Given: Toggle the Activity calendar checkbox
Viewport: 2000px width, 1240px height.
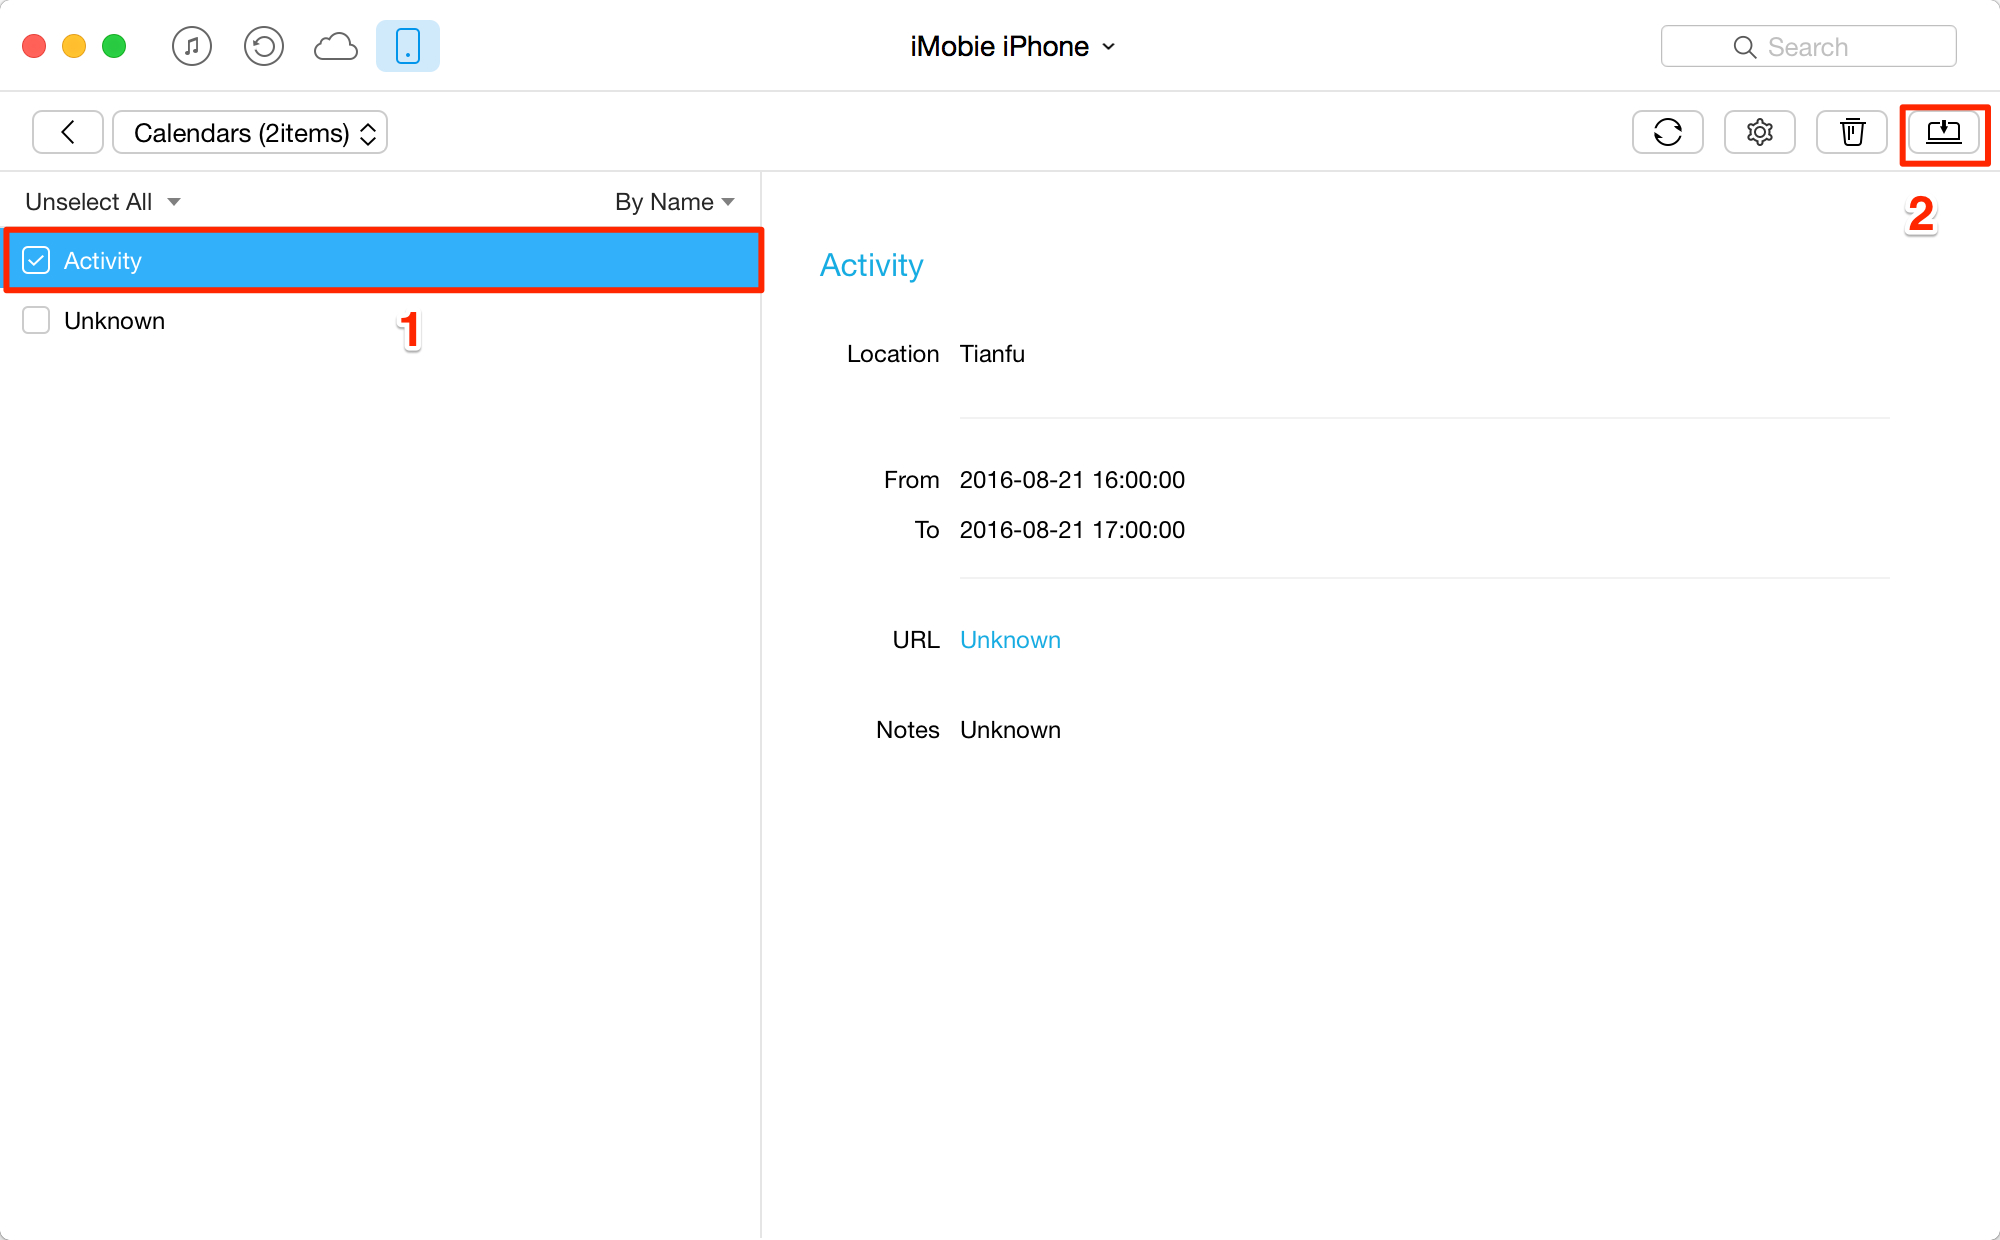Looking at the screenshot, I should 34,260.
